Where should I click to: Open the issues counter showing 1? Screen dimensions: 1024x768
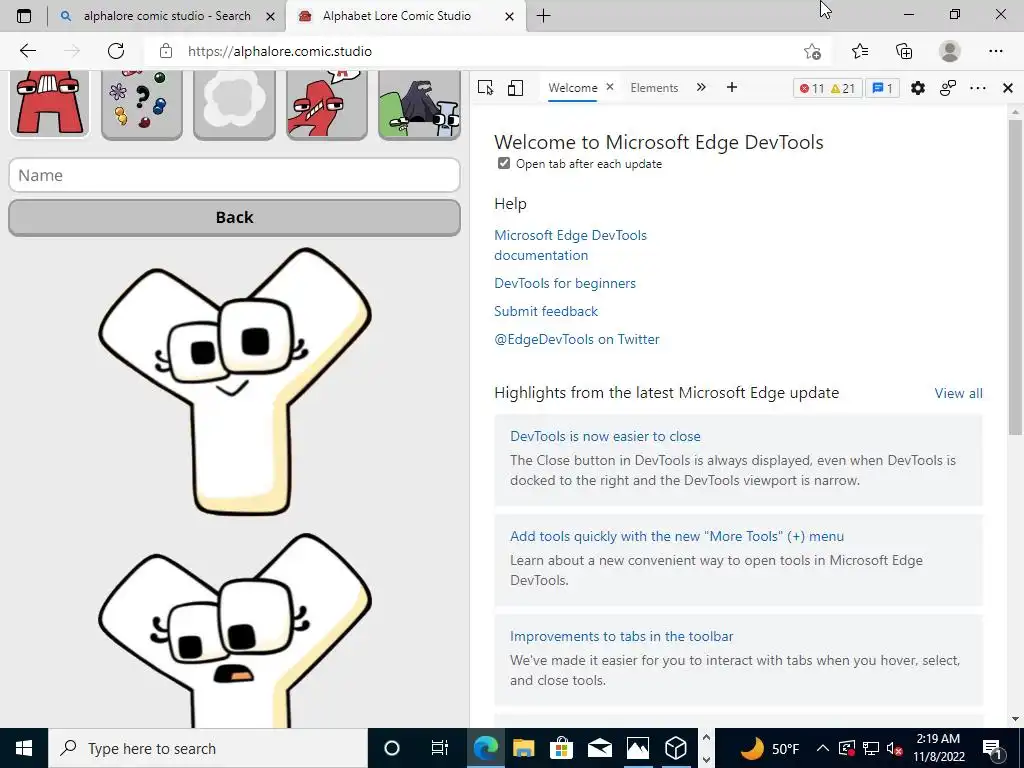click(882, 88)
